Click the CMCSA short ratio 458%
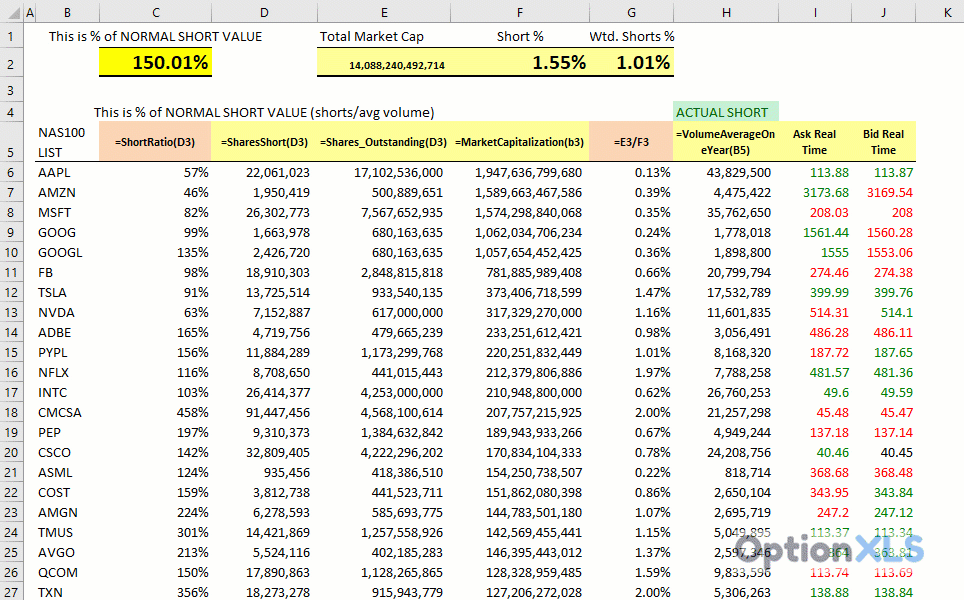This screenshot has height=600, width=964. [156, 412]
